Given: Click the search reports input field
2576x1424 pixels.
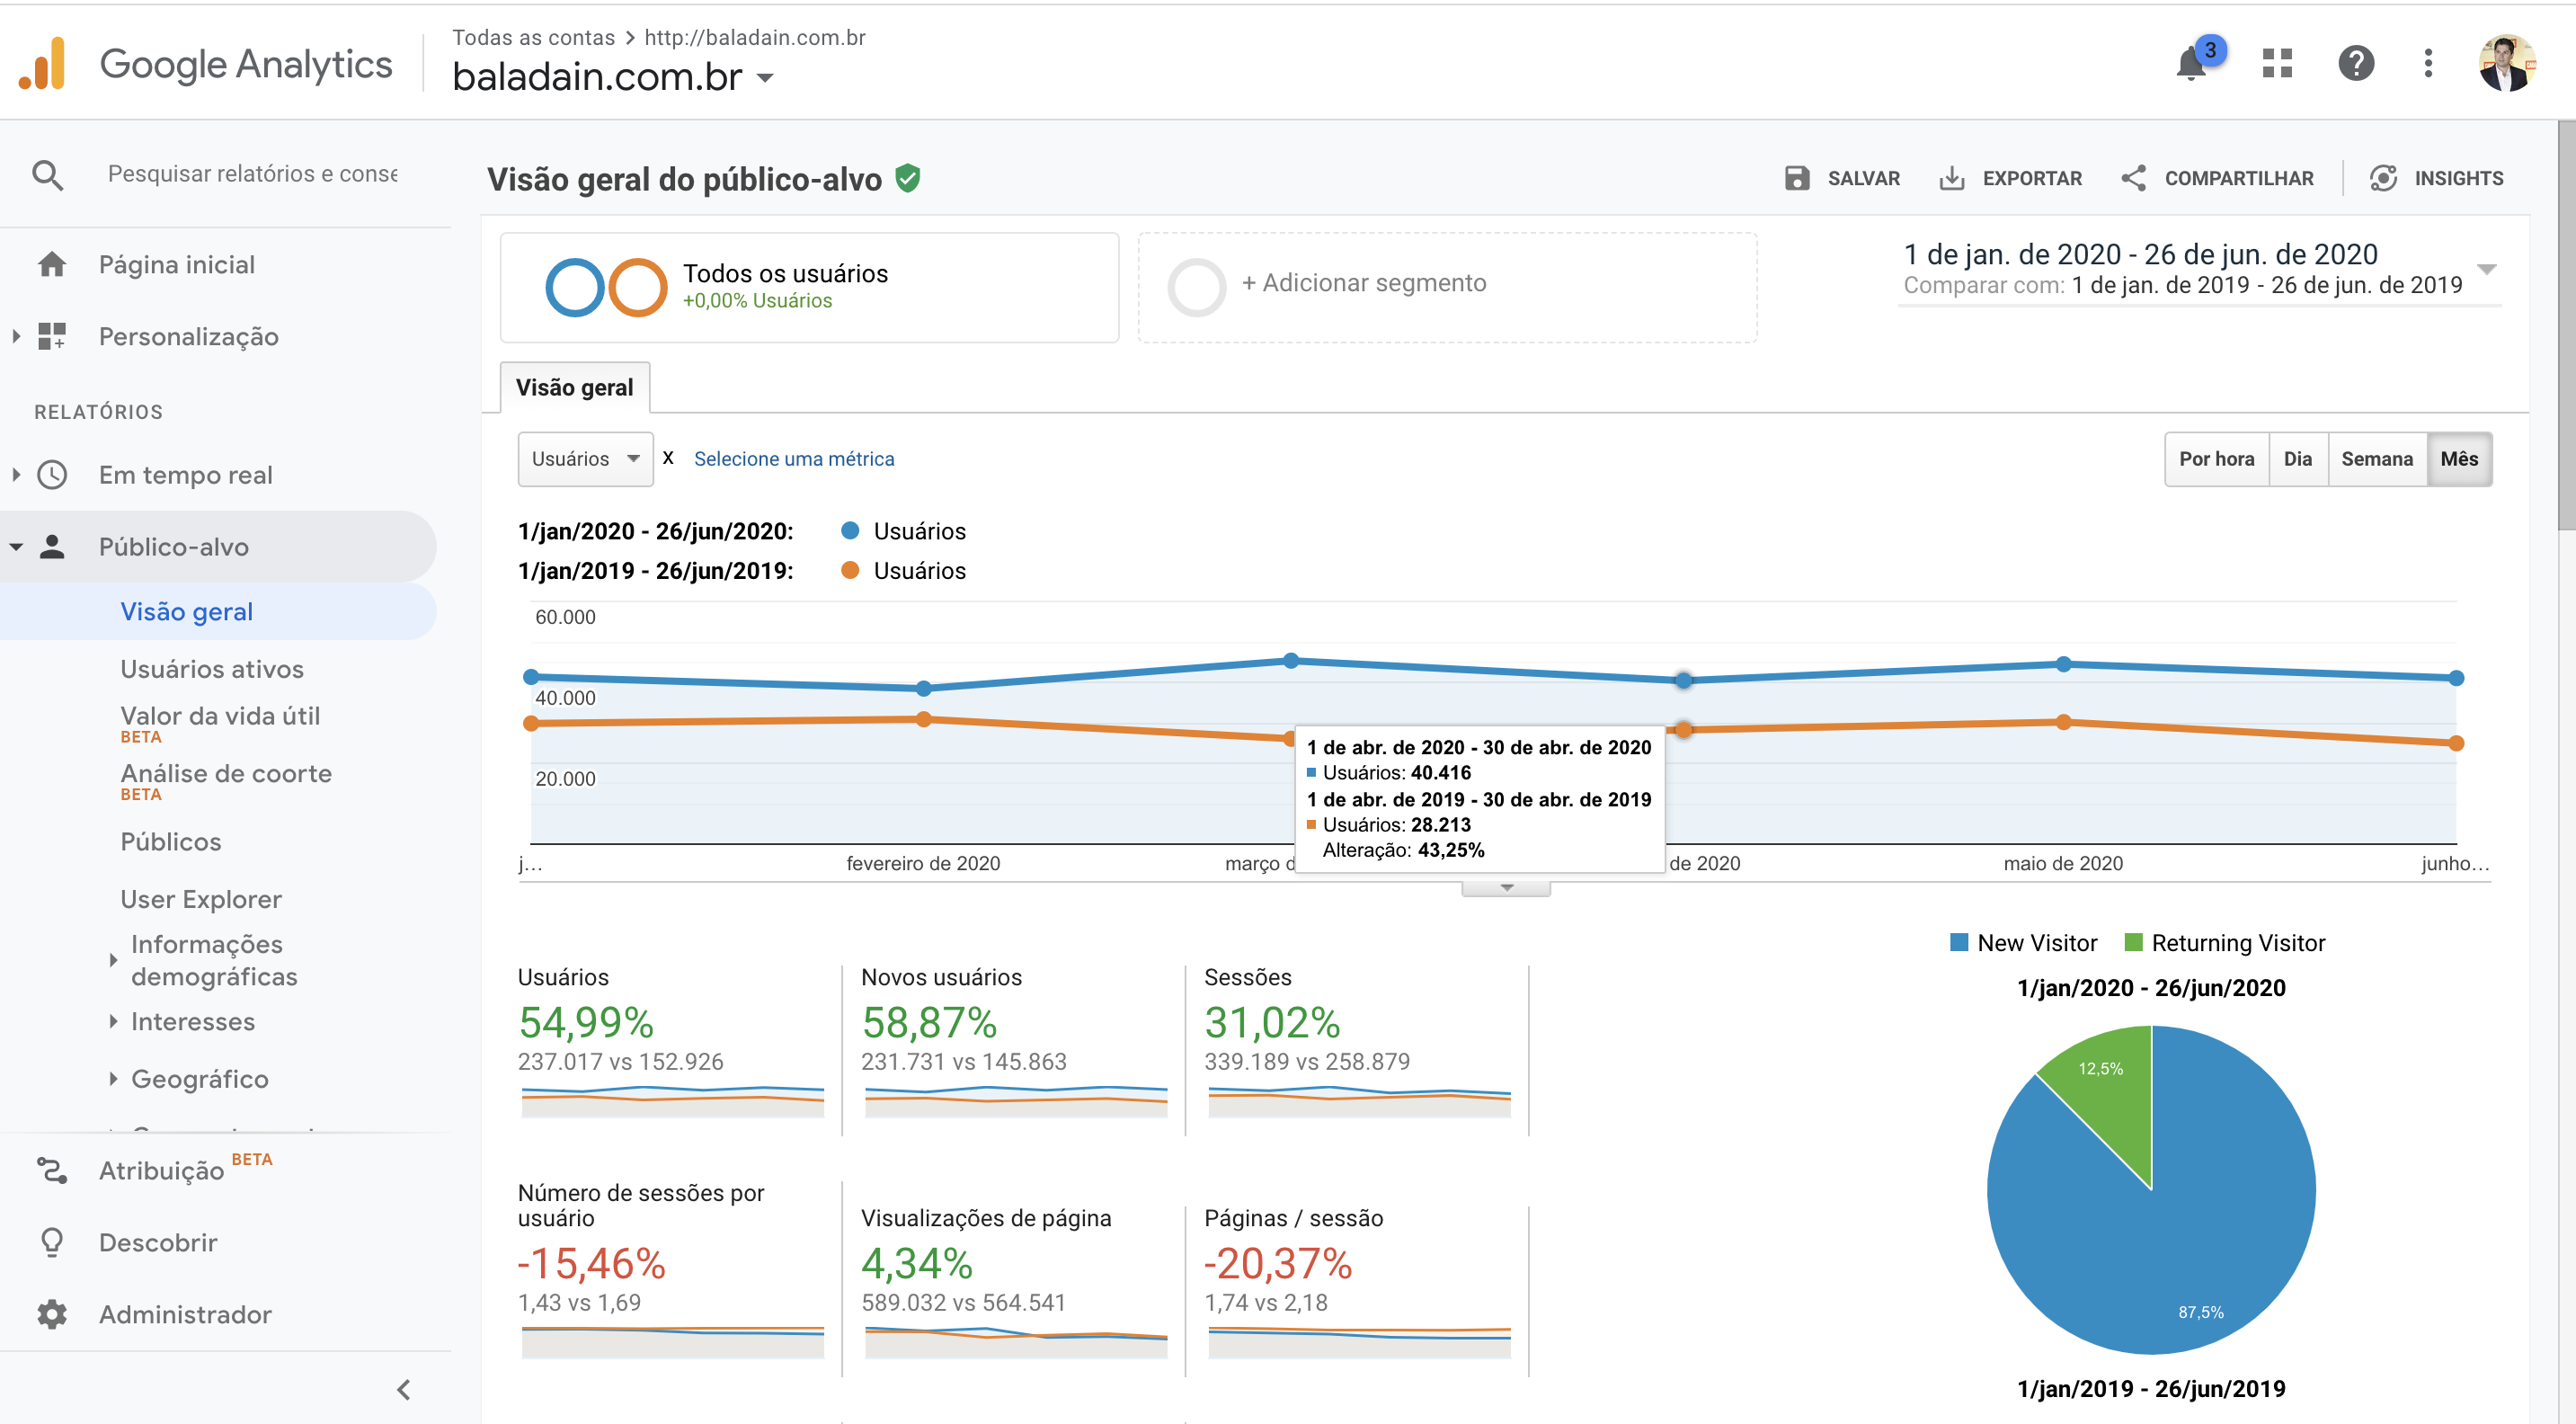Looking at the screenshot, I should tap(252, 174).
